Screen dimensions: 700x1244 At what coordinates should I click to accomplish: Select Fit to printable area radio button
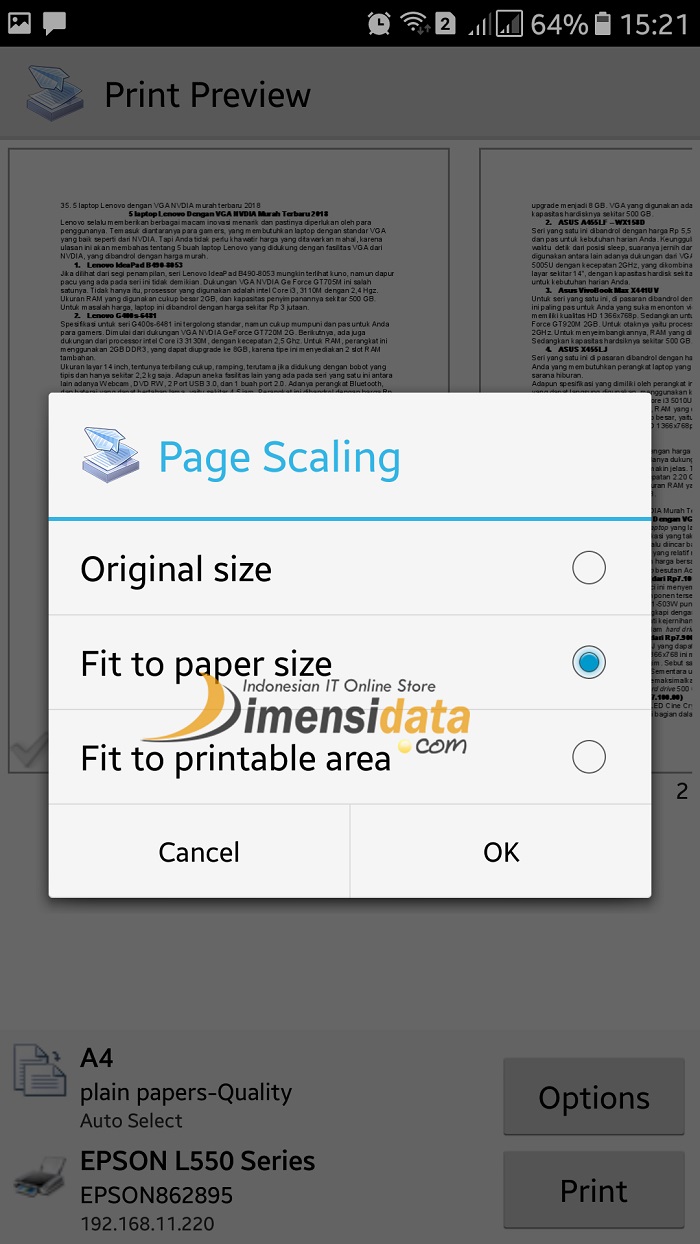[x=588, y=757]
